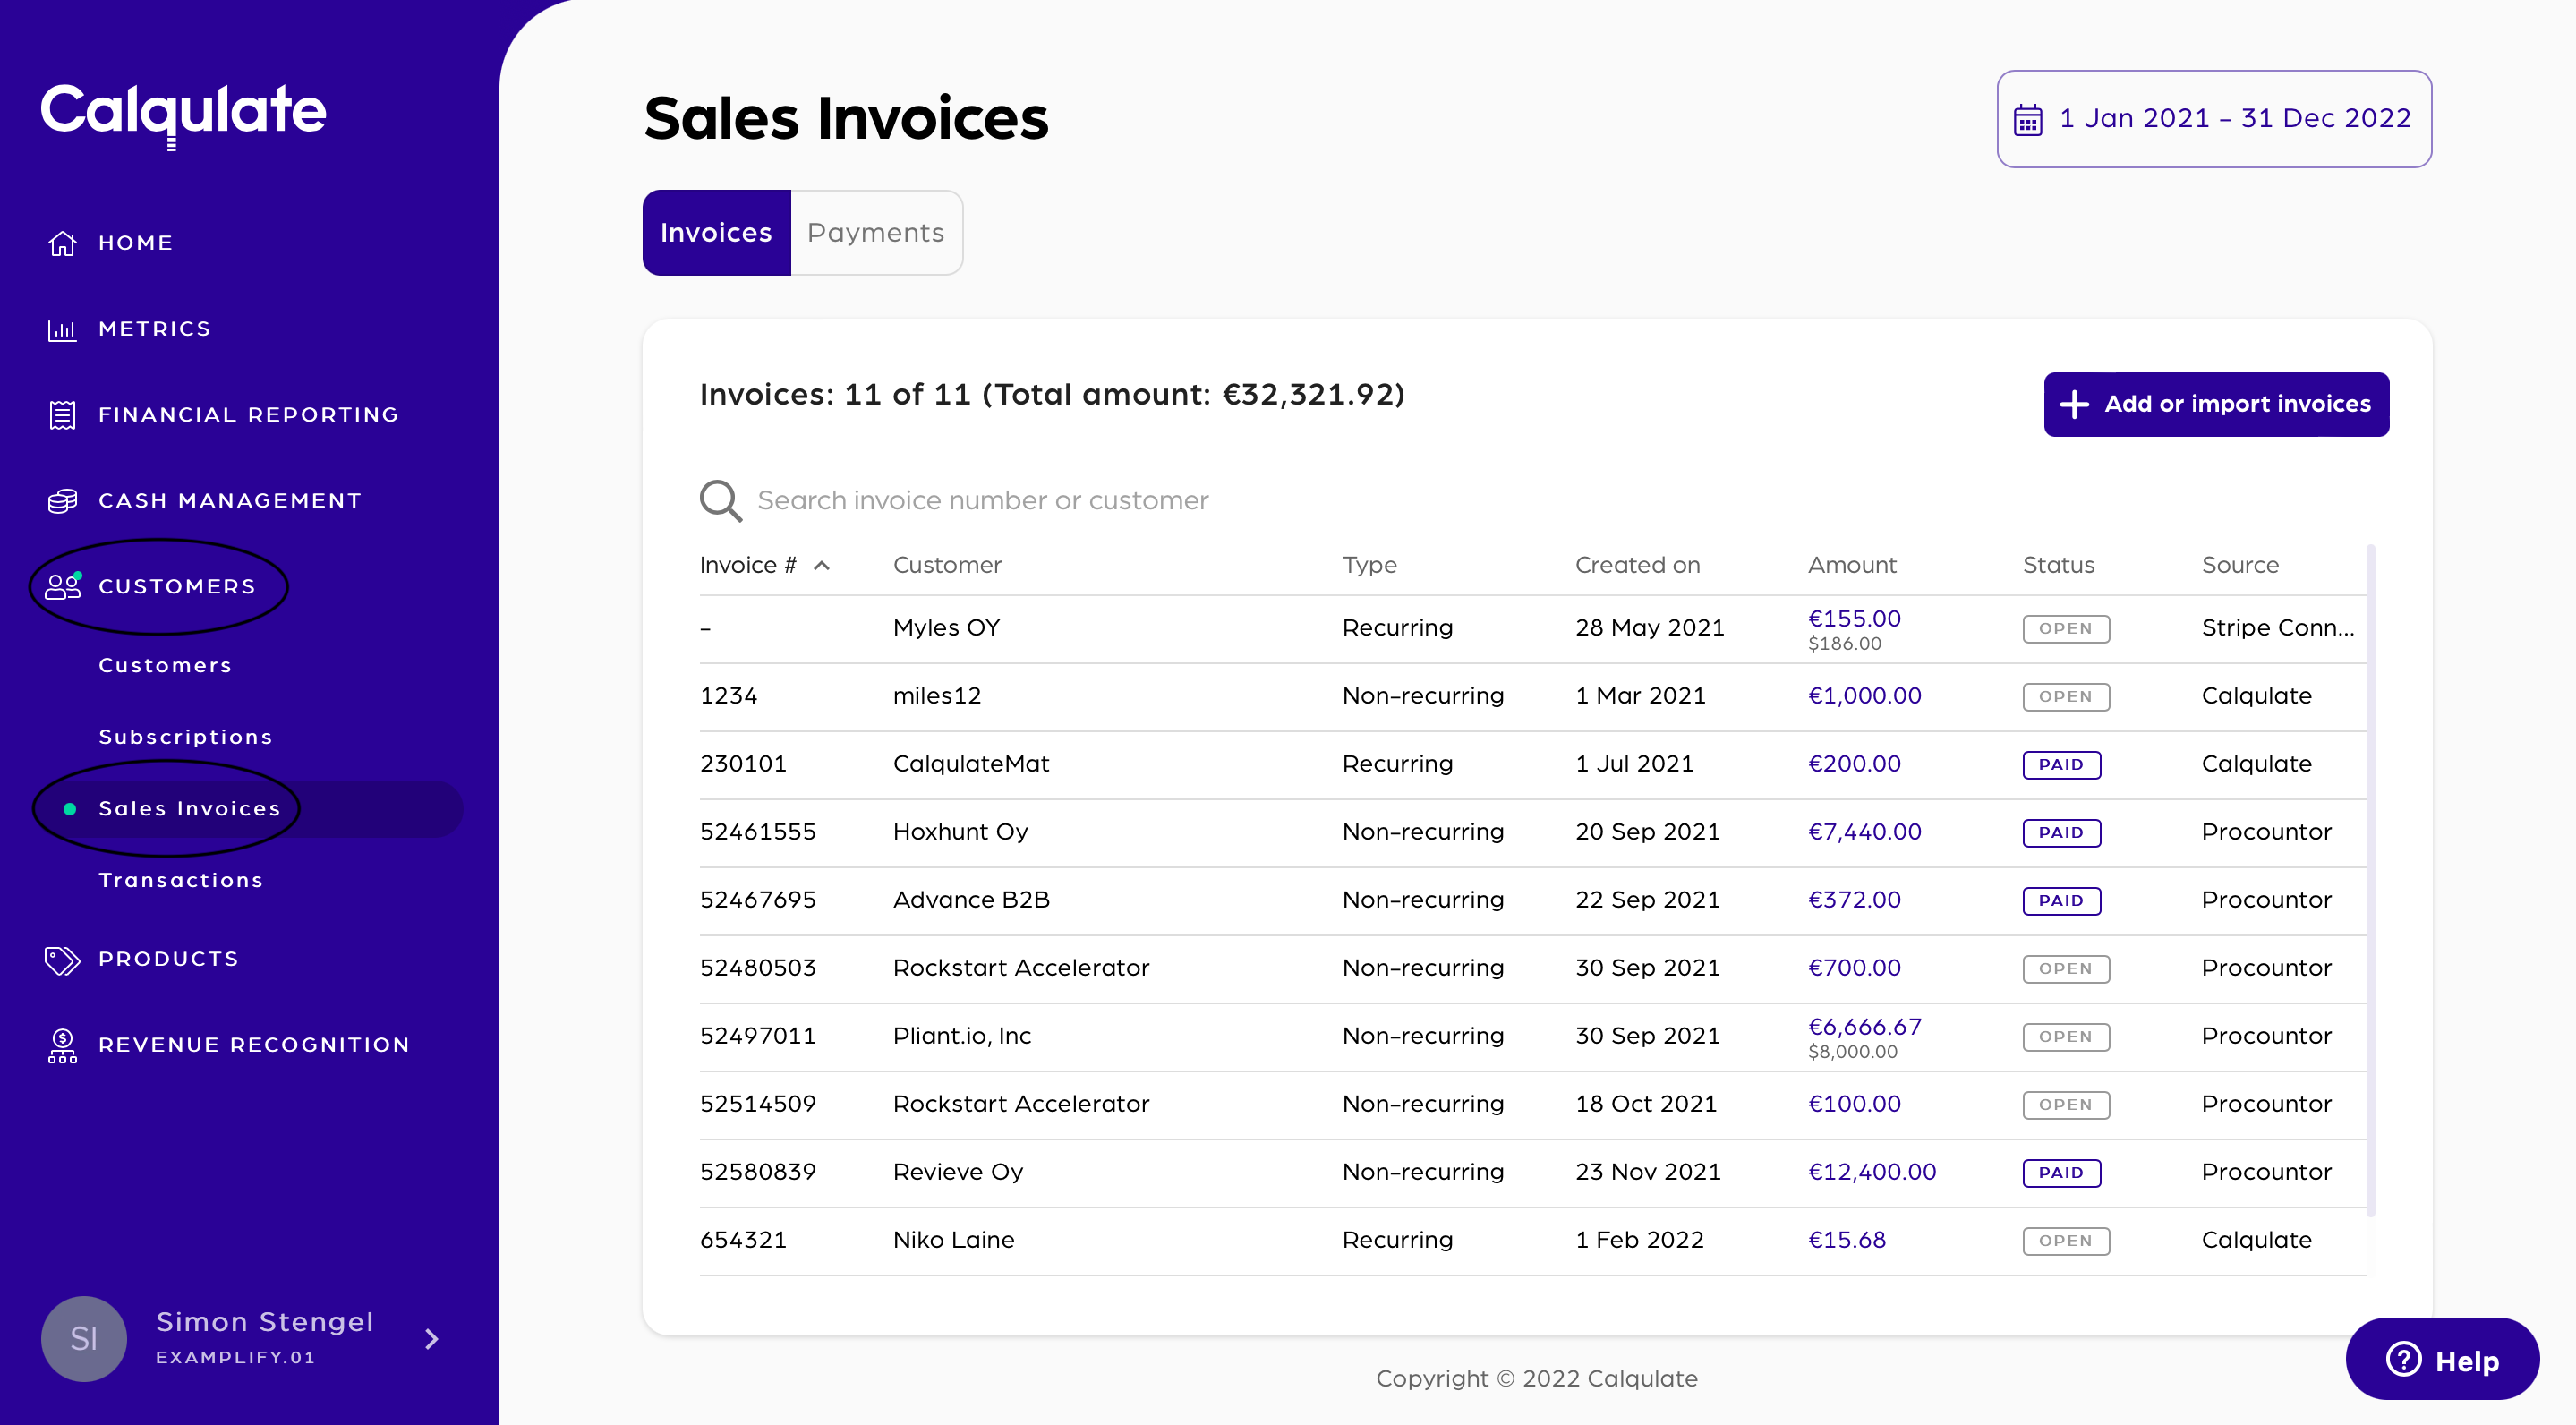Open Transactions in the sidebar
Screen dimensions: 2576x1425
click(181, 880)
